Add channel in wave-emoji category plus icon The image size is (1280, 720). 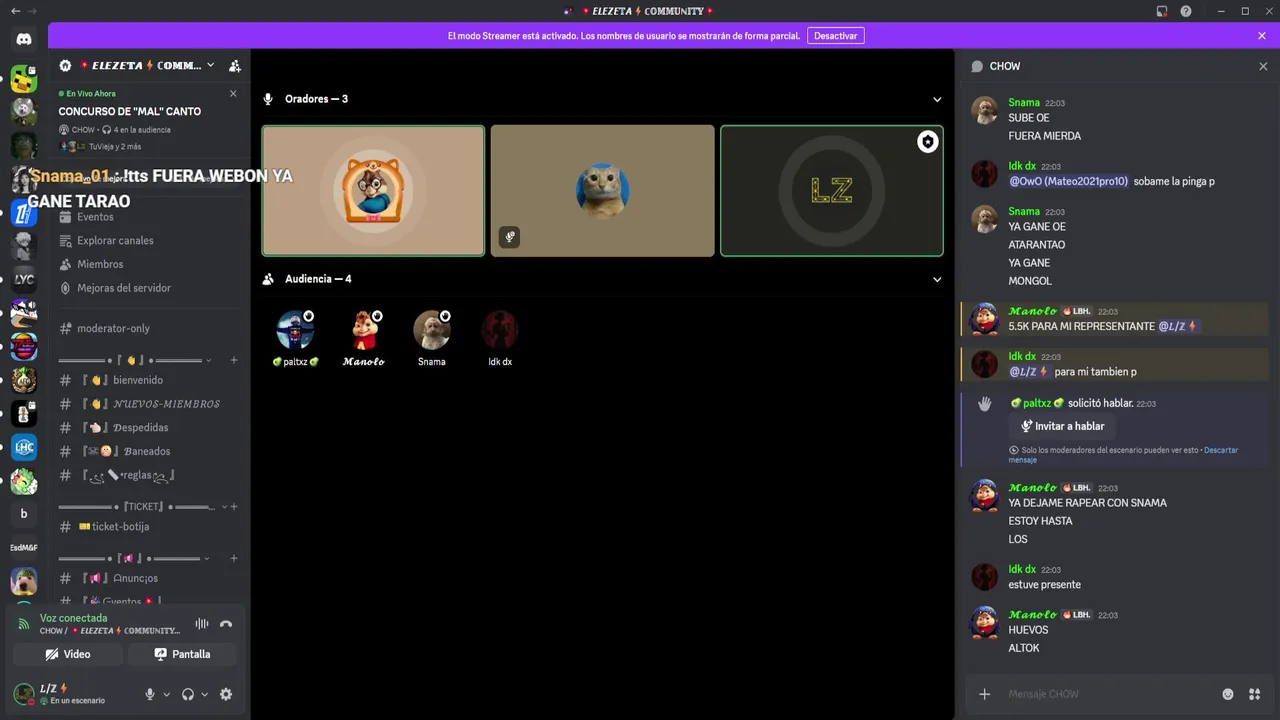point(234,360)
